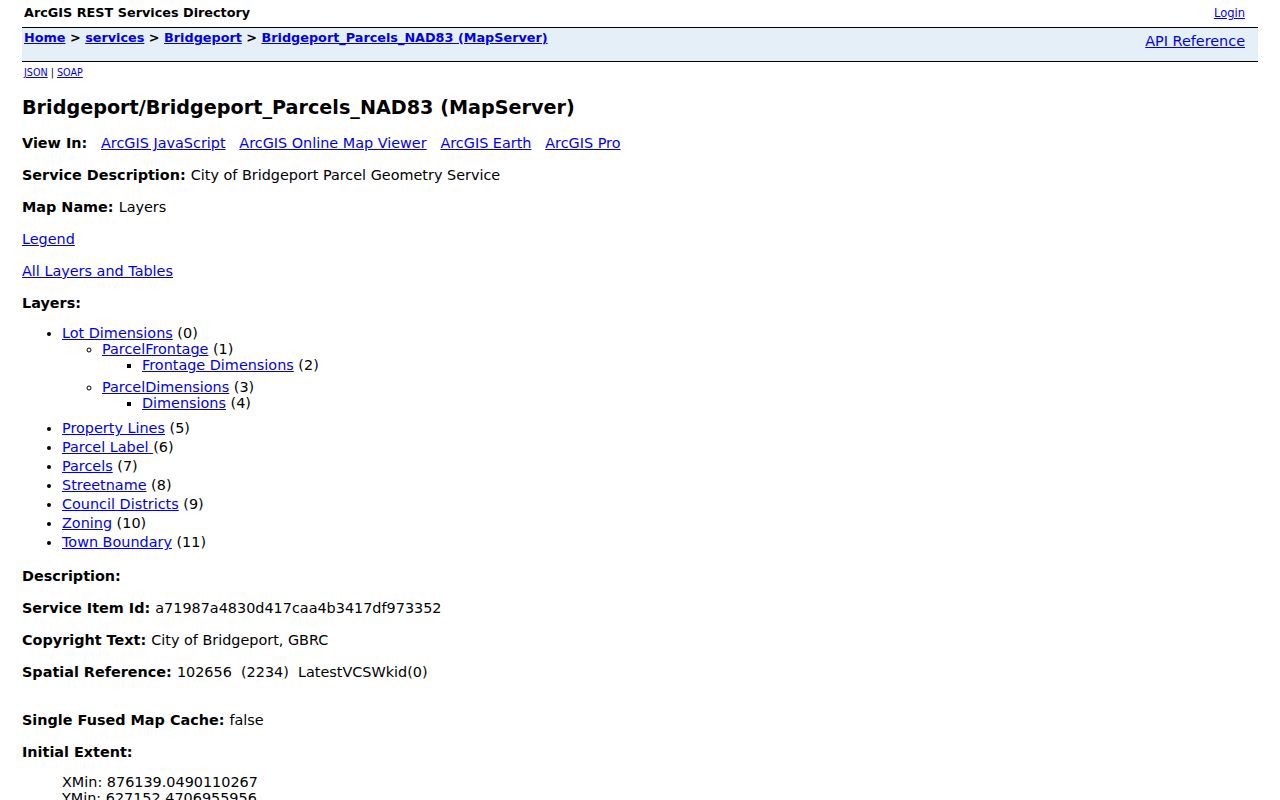Open All Layers and Tables
1280x800 pixels.
(97, 271)
